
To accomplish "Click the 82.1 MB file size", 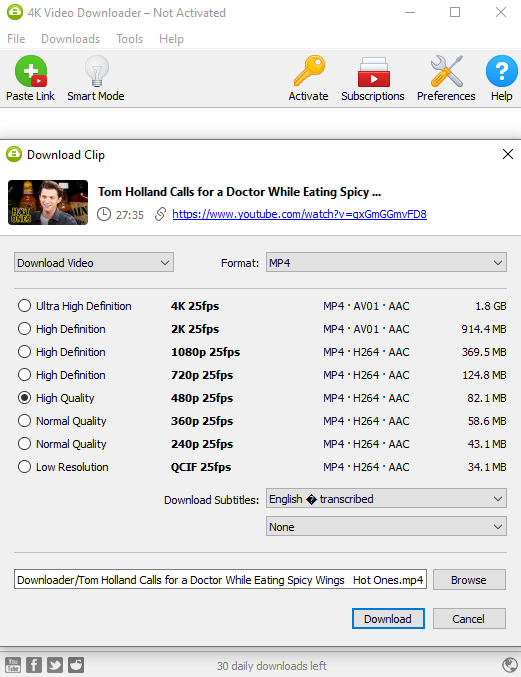I will pyautogui.click(x=486, y=398).
